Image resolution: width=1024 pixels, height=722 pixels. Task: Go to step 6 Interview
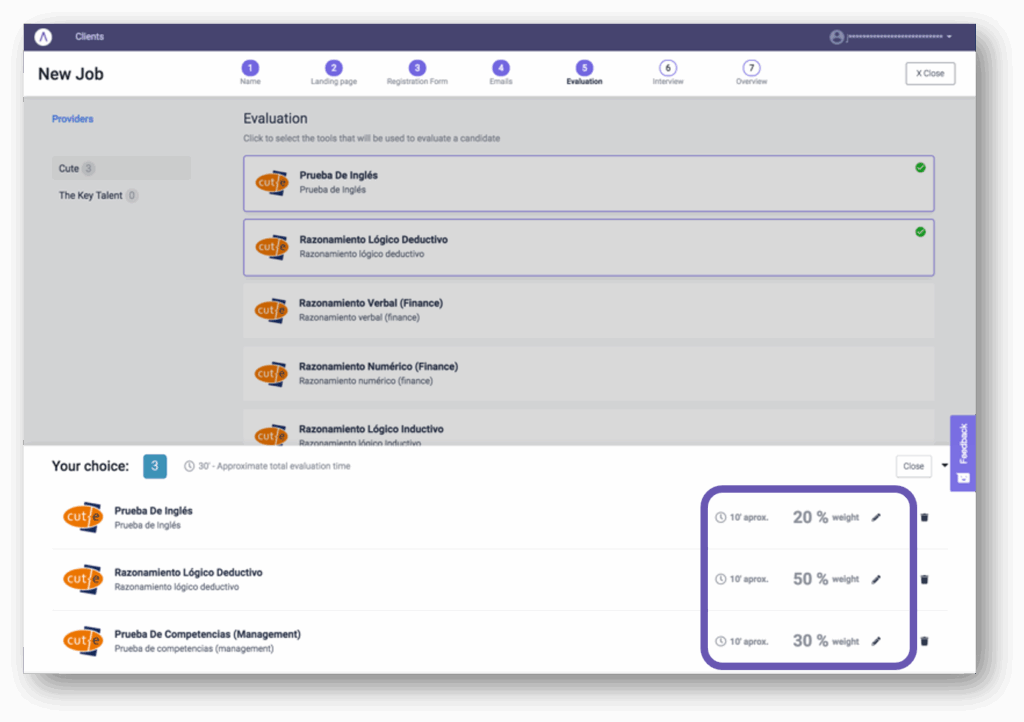pos(668,72)
